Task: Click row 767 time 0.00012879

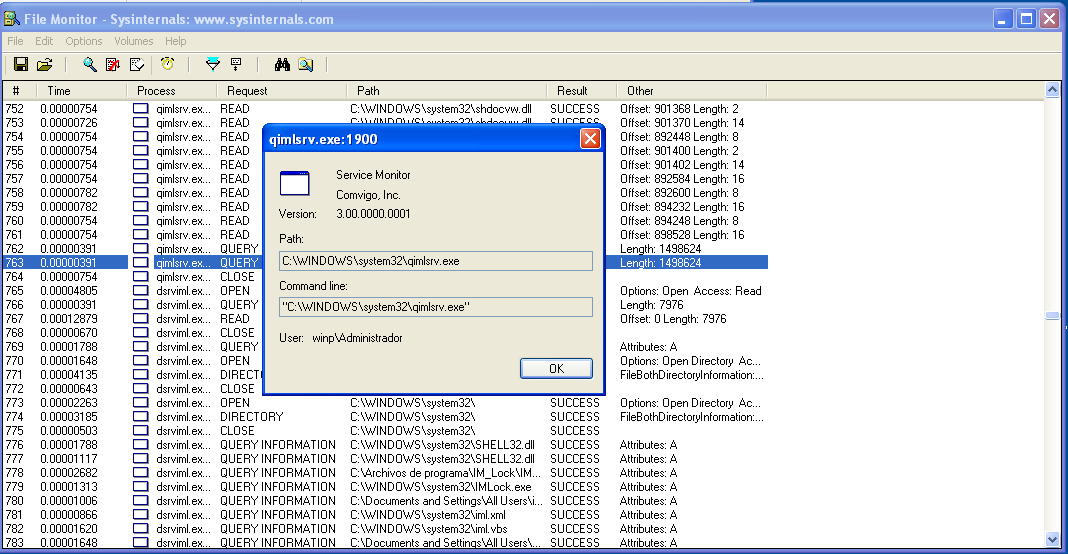Action: pos(69,319)
